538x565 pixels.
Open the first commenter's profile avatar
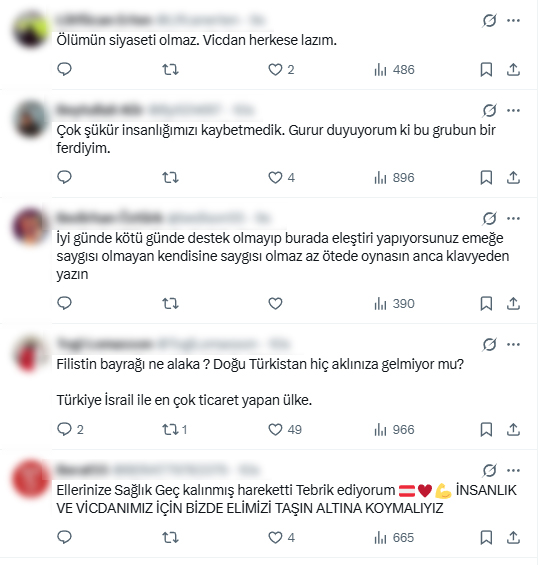[31, 29]
